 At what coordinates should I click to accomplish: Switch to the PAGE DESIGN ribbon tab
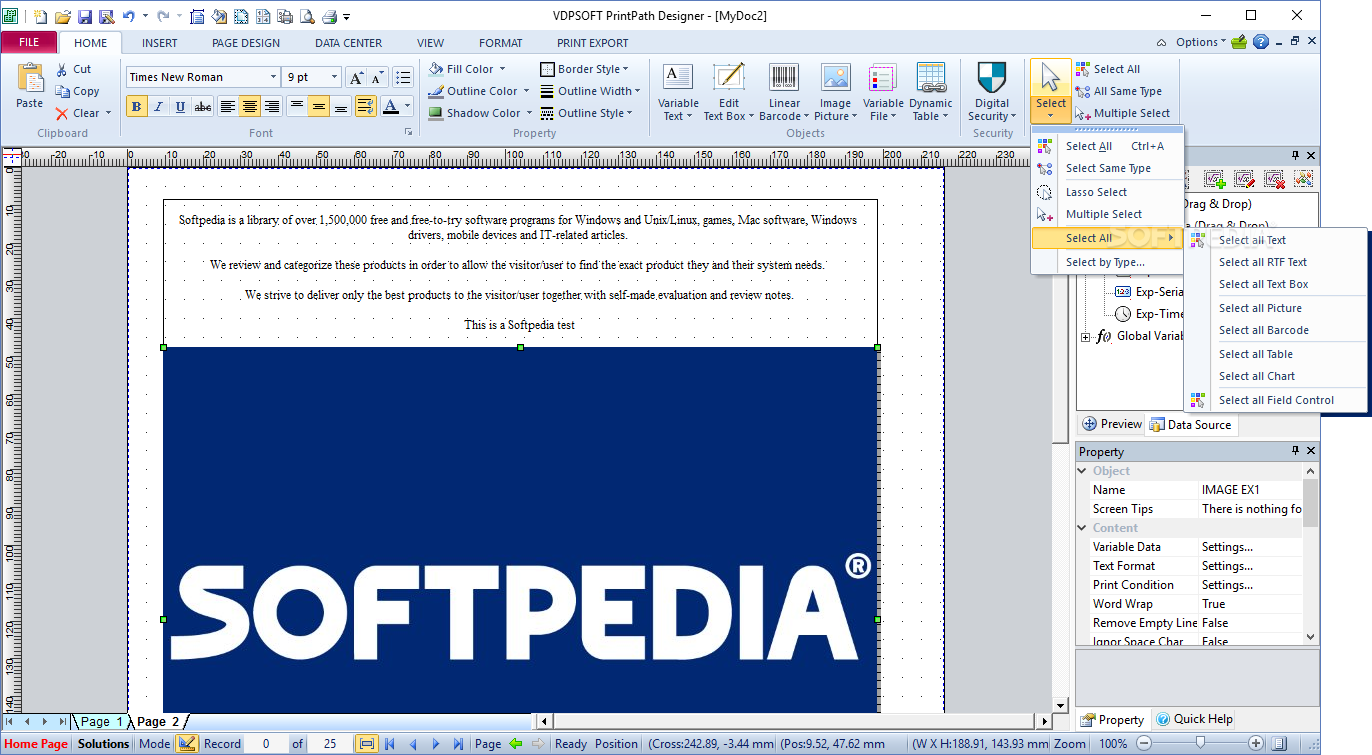246,43
